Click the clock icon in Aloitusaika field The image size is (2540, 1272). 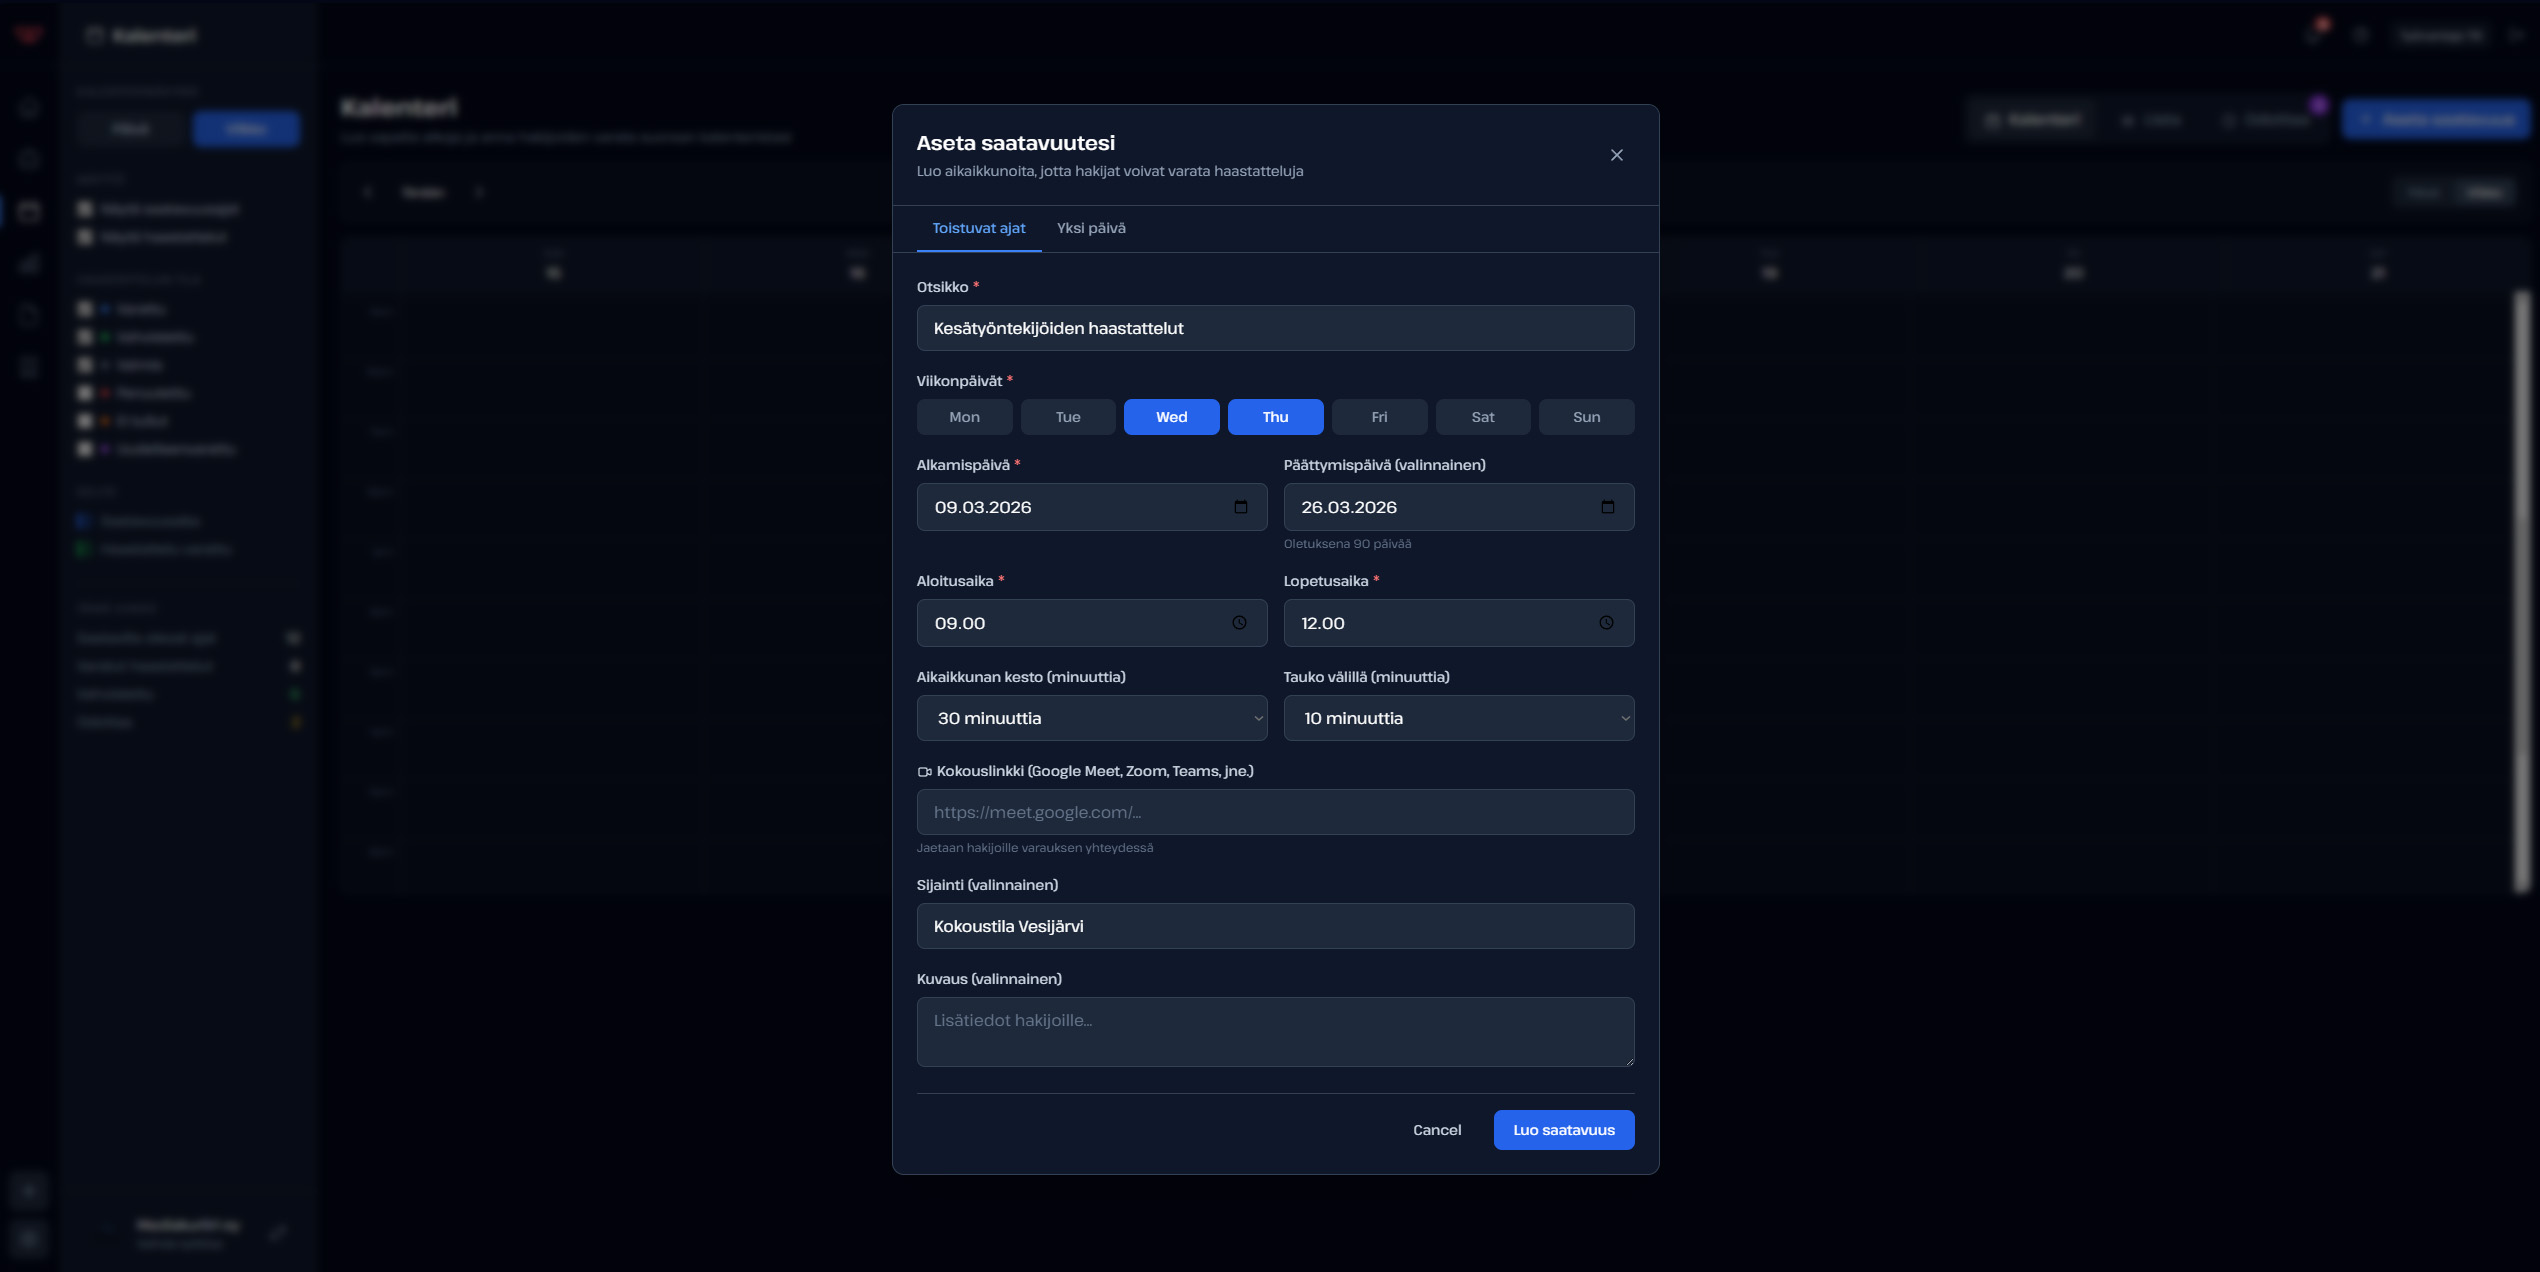tap(1239, 623)
